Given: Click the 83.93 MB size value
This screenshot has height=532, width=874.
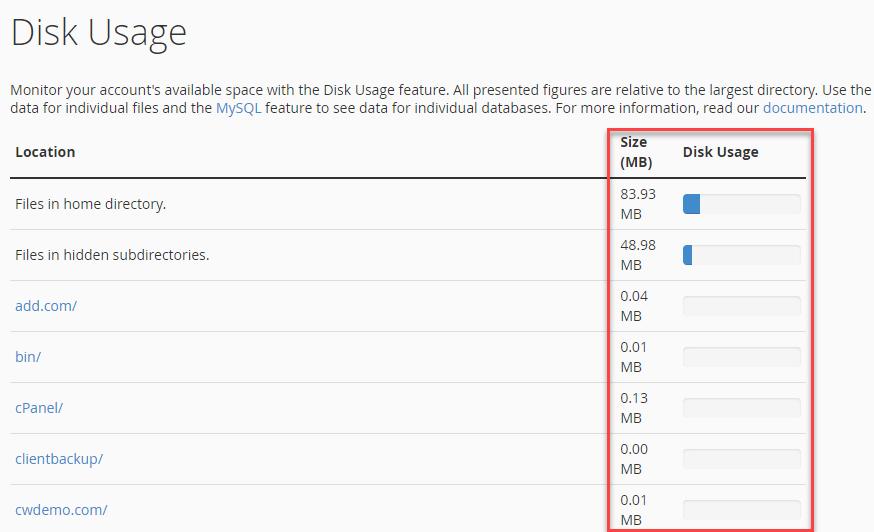Looking at the screenshot, I should tap(638, 204).
